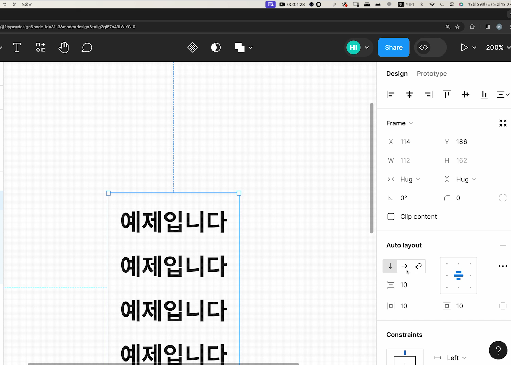The height and width of the screenshot is (365, 511).
Task: Select the first 예제입니다 text layer
Action: click(x=174, y=222)
